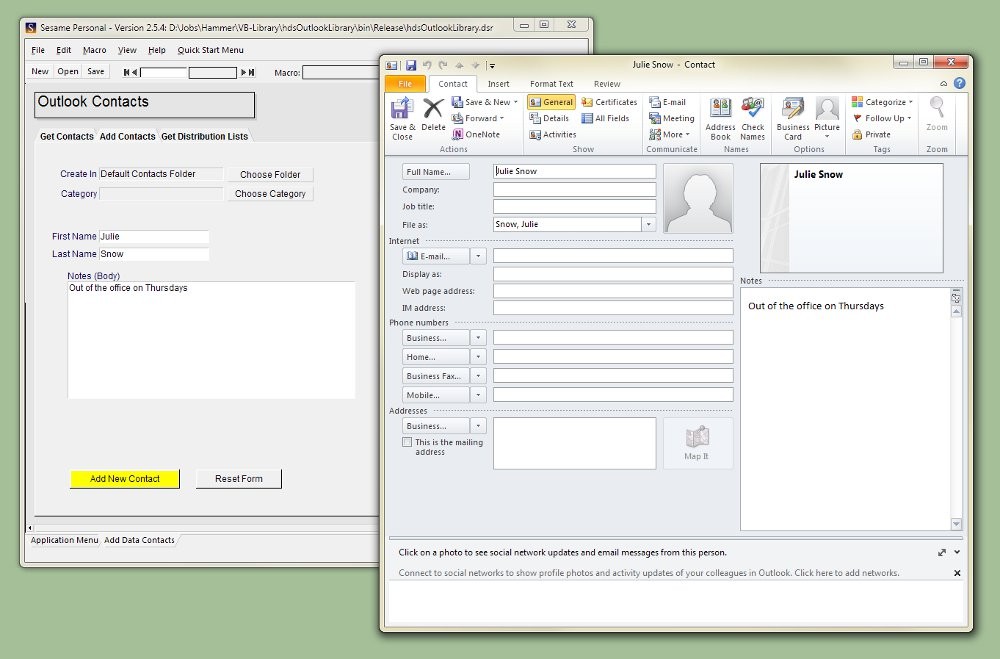The height and width of the screenshot is (659, 1000).
Task: Mark the contact as Private
Action: point(871,134)
